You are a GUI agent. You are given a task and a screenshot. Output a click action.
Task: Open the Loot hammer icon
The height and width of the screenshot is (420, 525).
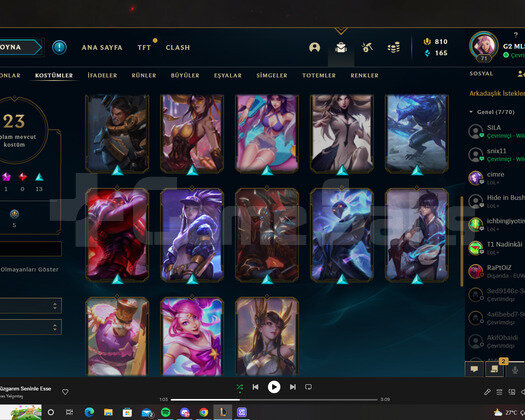click(x=367, y=47)
